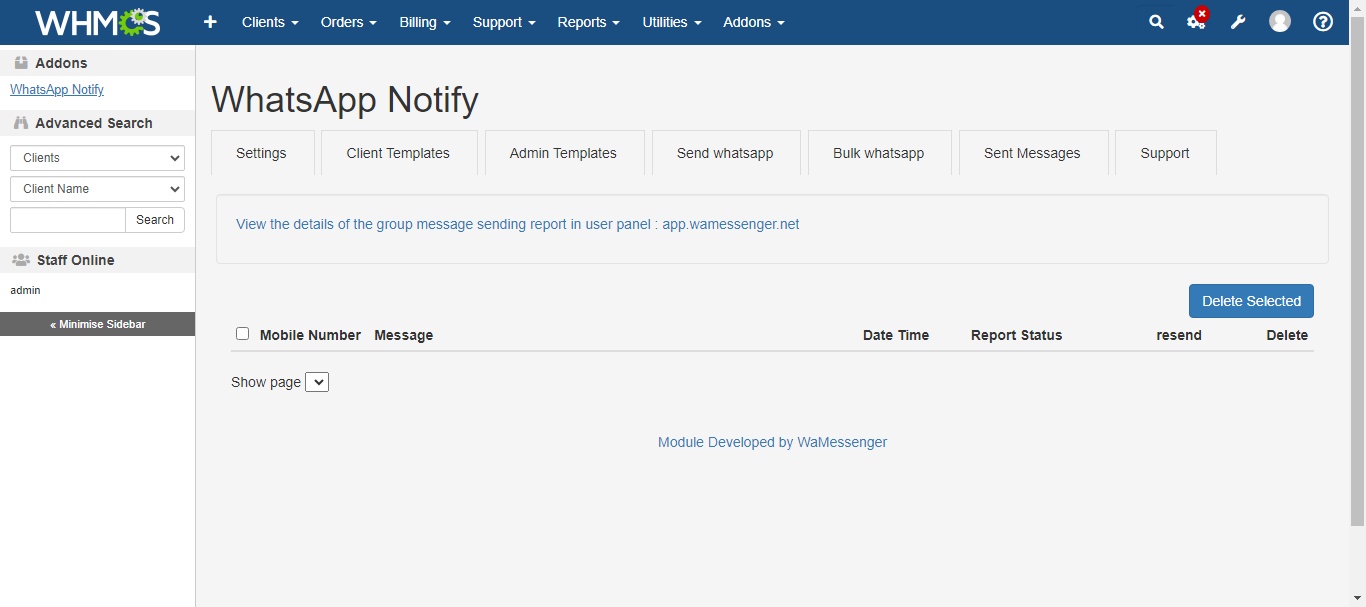This screenshot has width=1366, height=607.
Task: Open the Clients menu
Action: pyautogui.click(x=270, y=22)
